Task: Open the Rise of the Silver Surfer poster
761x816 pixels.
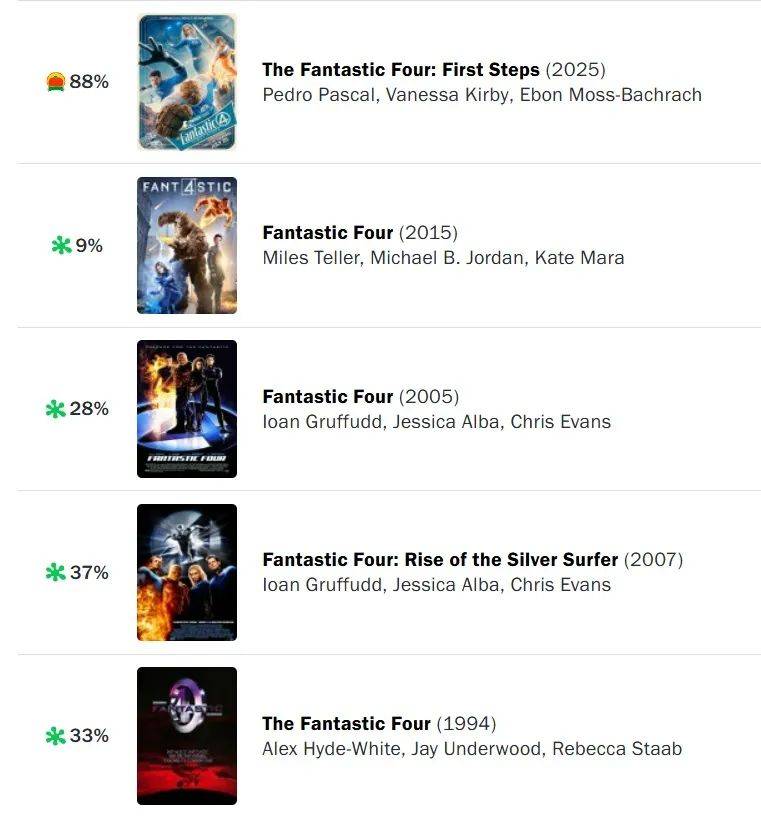Action: point(187,572)
